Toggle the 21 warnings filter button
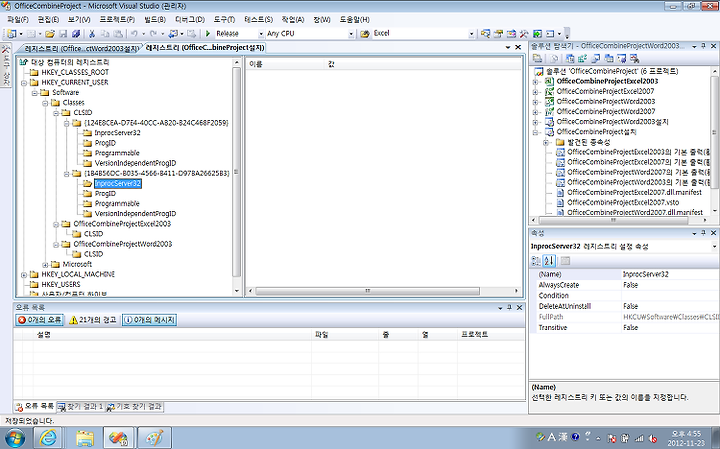720x449 pixels. point(93,320)
